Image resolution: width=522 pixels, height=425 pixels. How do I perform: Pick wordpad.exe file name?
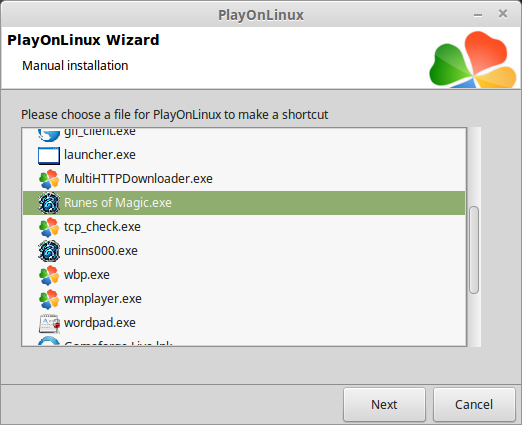[x=100, y=323]
